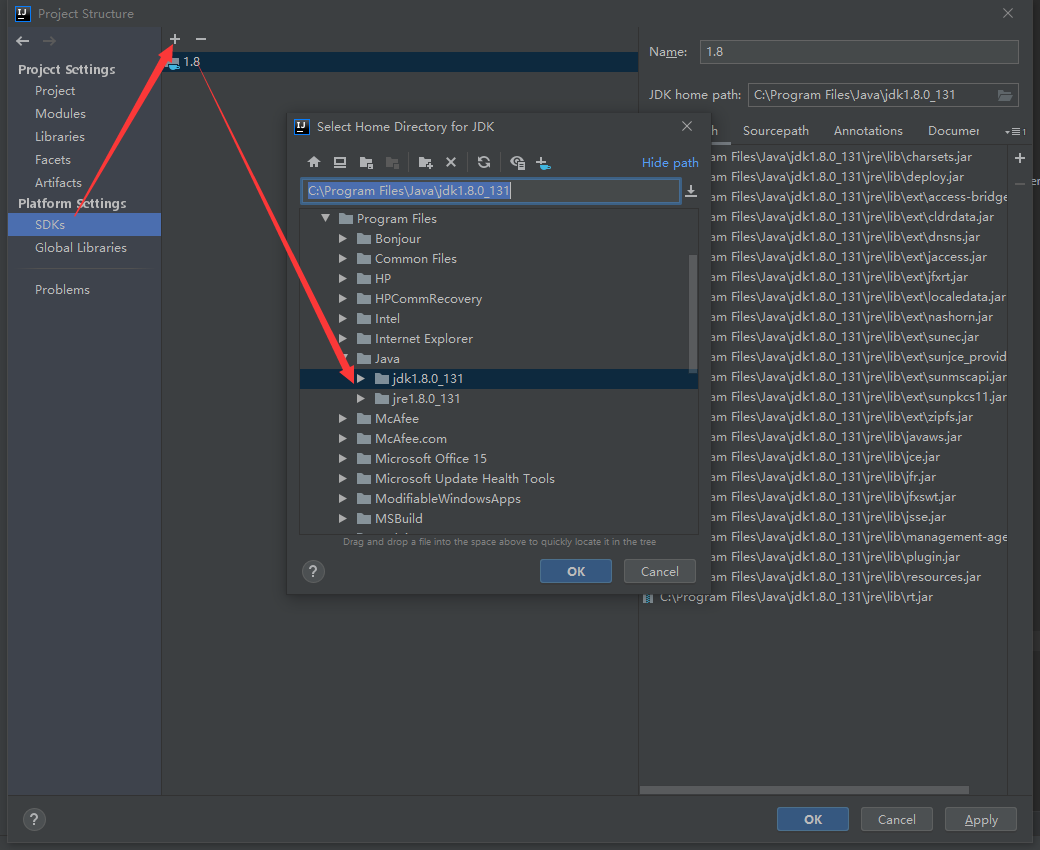Select the rt.jar classpath entry
This screenshot has height=850, width=1040.
pos(796,597)
